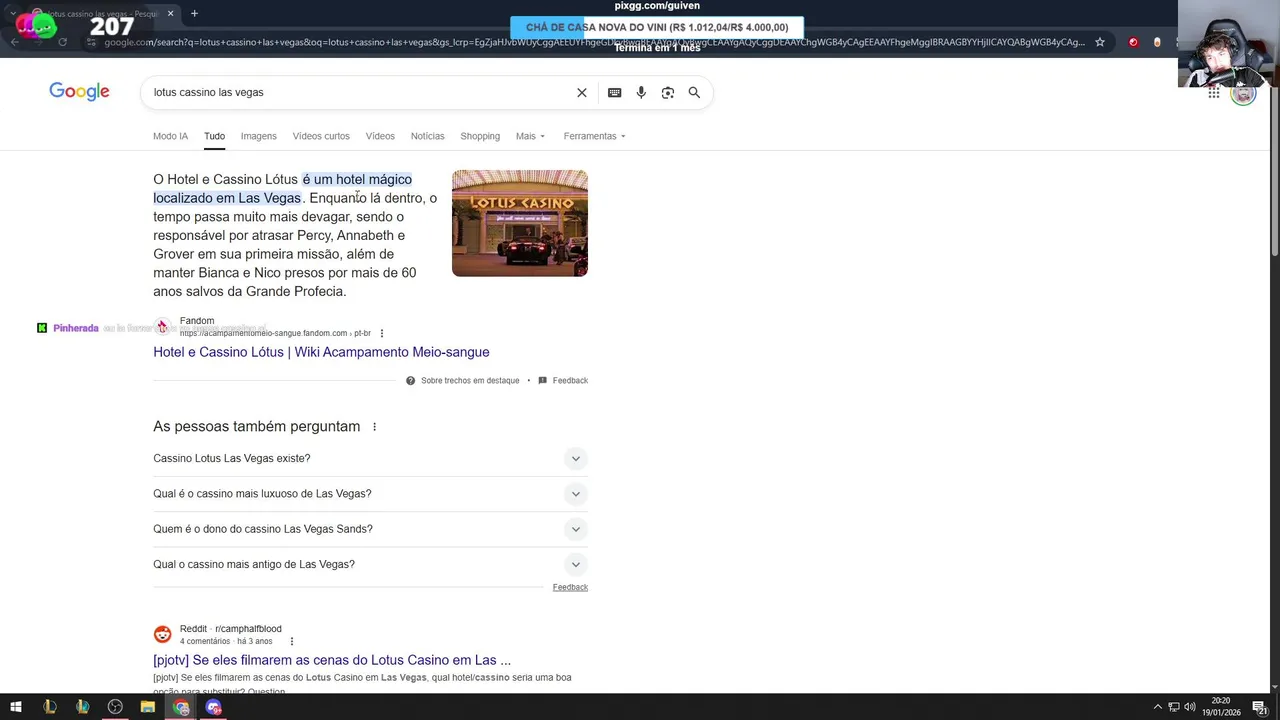Select the Tudo results tab
The width and height of the screenshot is (1280, 720).
tap(214, 136)
